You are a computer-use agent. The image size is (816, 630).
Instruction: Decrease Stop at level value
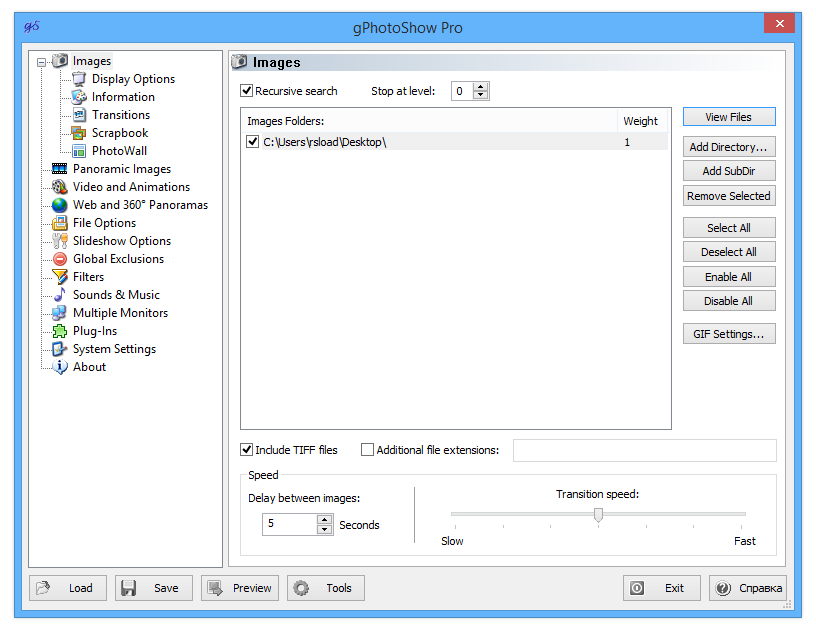(x=481, y=95)
